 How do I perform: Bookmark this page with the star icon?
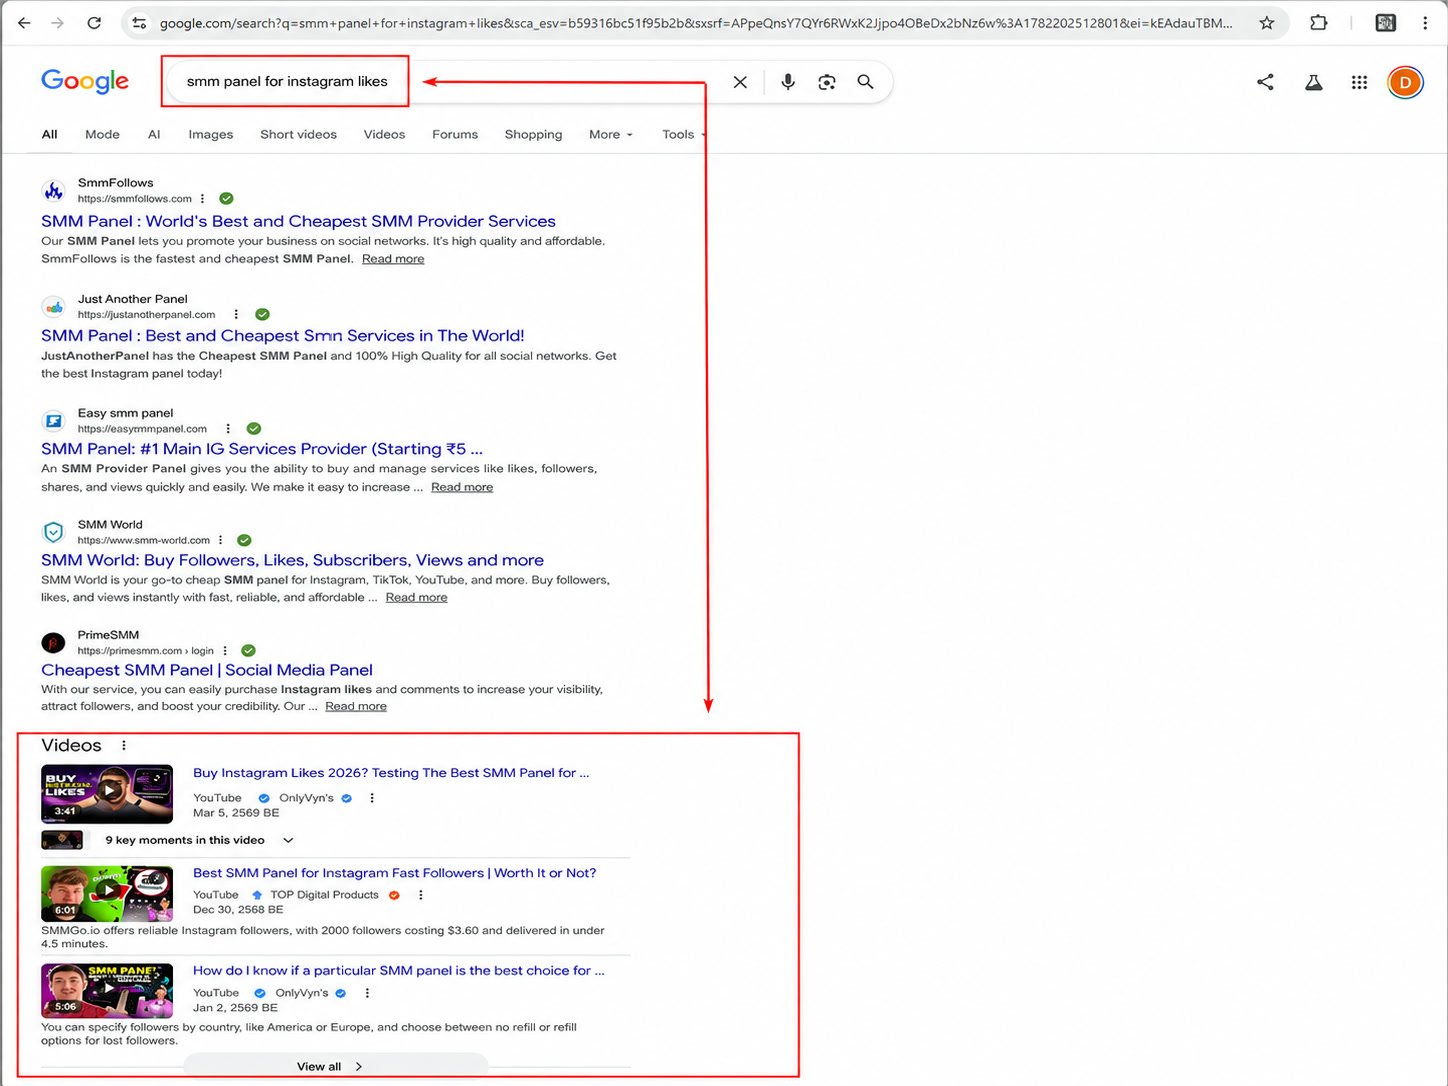[1267, 23]
